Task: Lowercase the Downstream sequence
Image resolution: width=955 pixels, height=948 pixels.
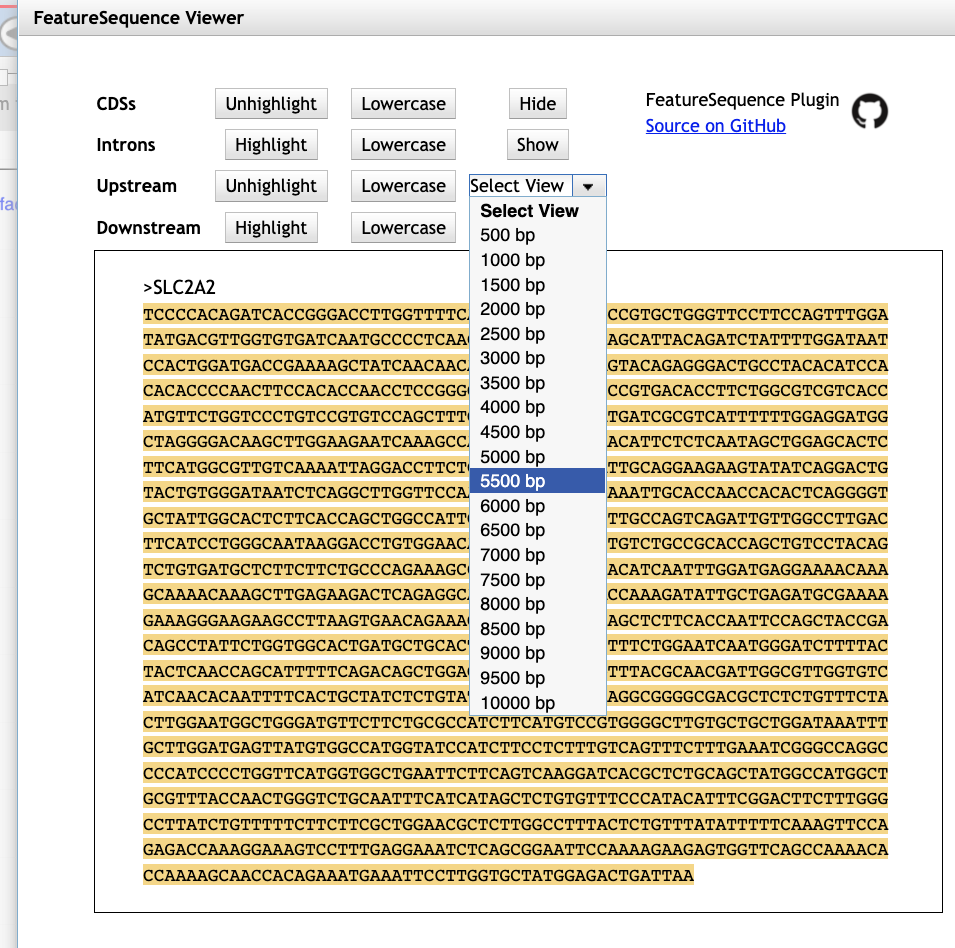Action: click(x=403, y=228)
